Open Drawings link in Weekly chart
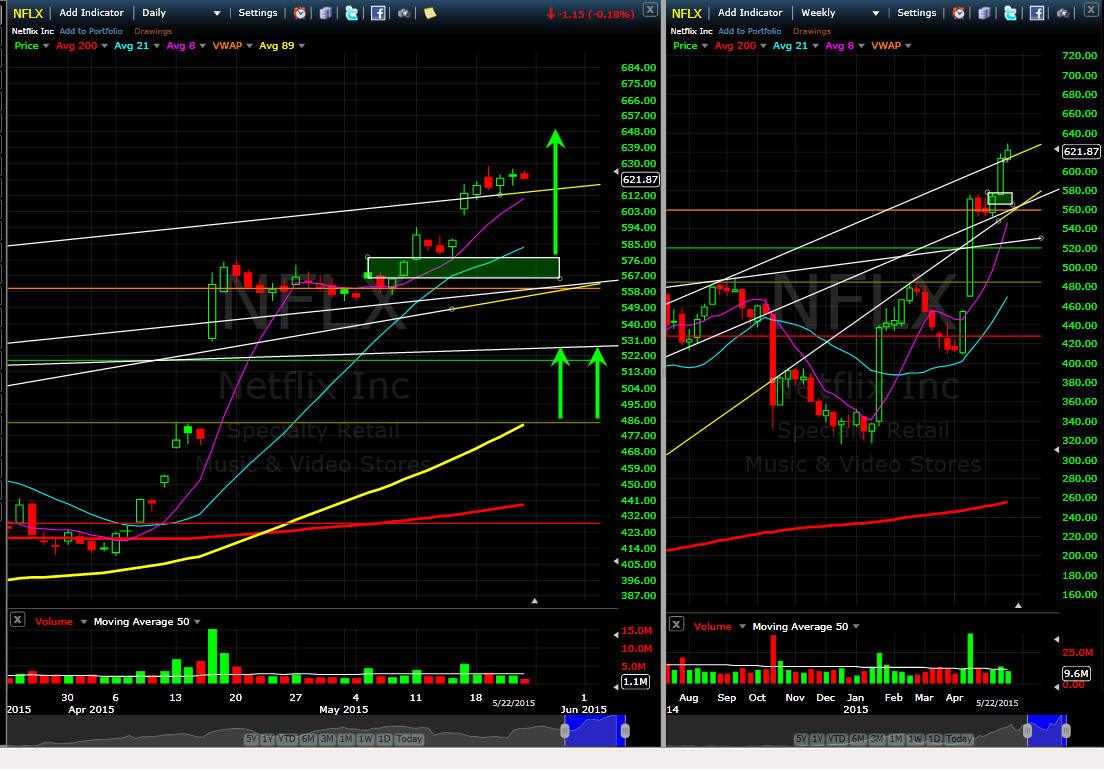 point(812,31)
